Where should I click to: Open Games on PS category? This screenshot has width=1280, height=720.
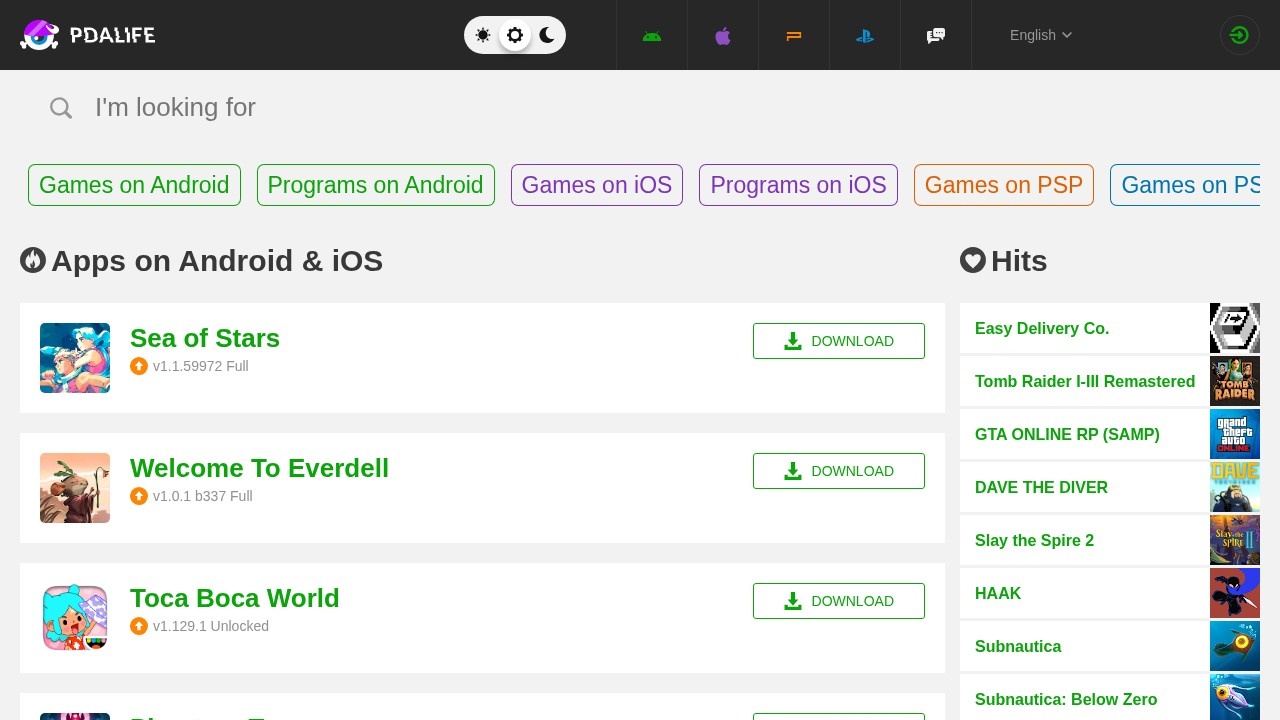1185,185
